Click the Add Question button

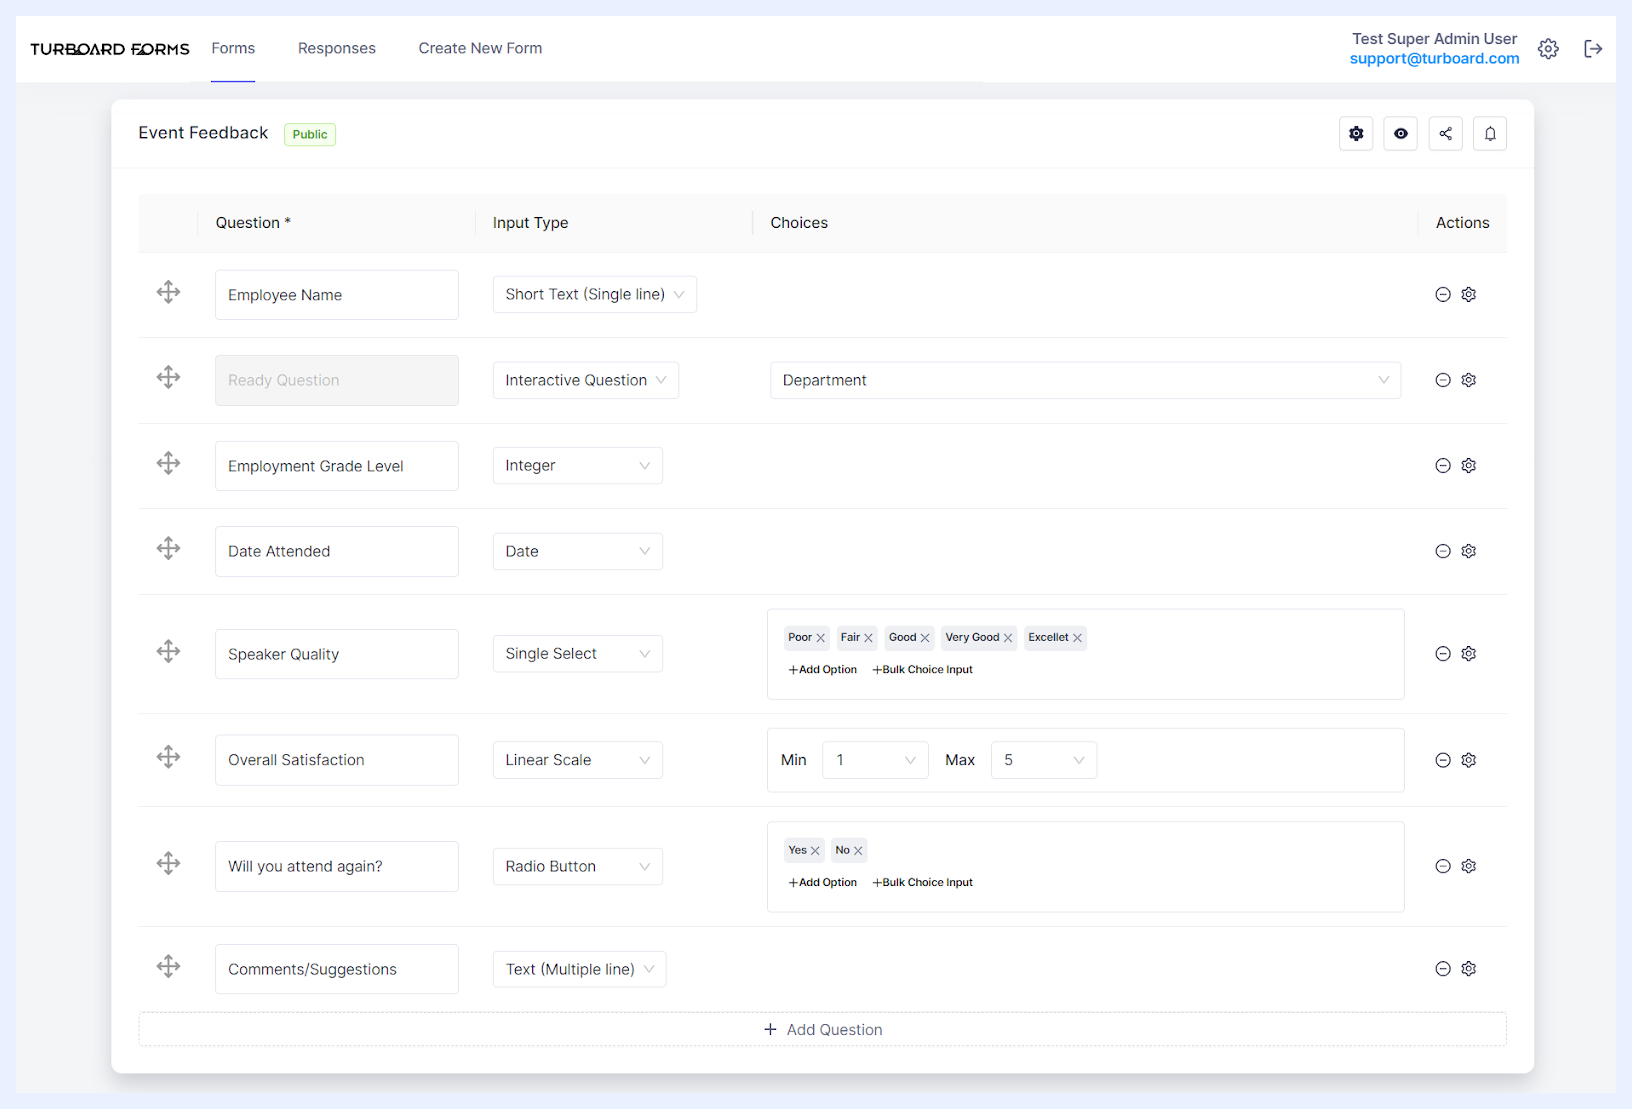tap(822, 1030)
